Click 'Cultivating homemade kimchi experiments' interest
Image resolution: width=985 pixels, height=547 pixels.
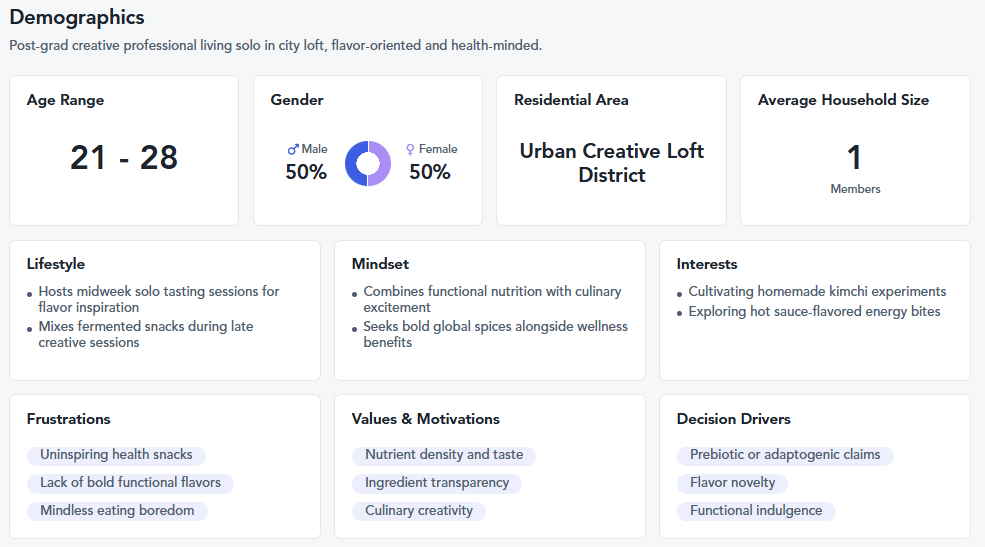[x=817, y=292]
